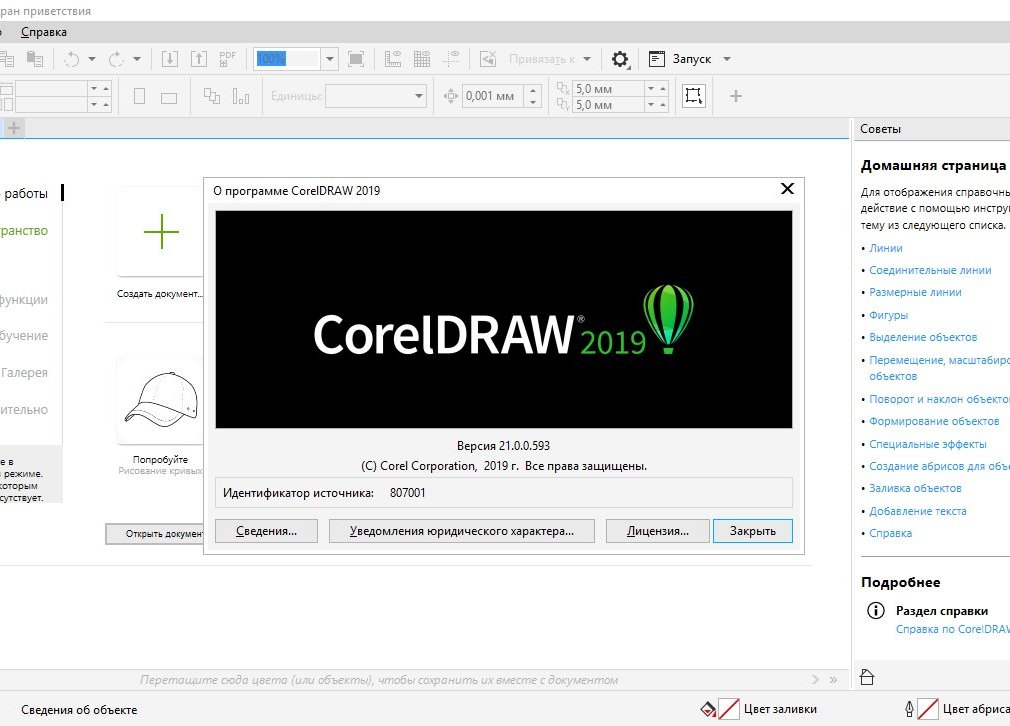Select the portrait page orientation icon
Screen dimensions: 1010x726
coord(139,97)
